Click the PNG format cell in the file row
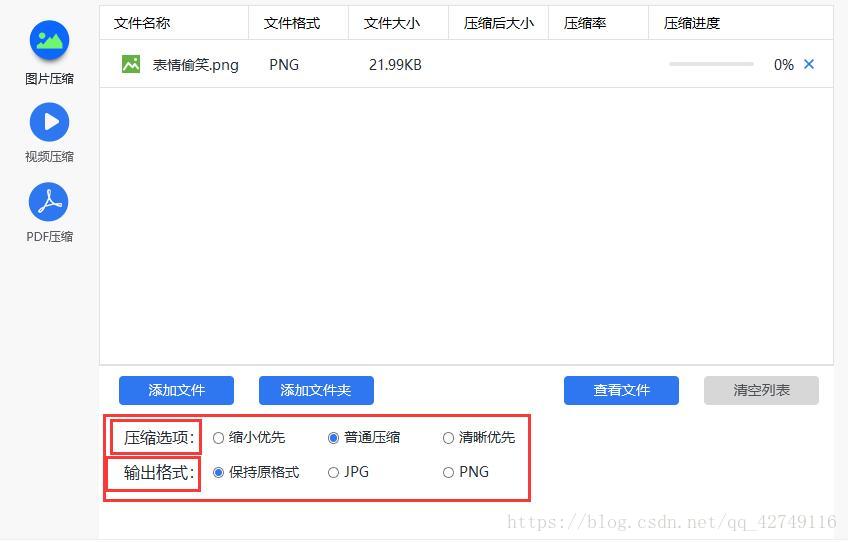This screenshot has width=848, height=542. click(x=284, y=65)
